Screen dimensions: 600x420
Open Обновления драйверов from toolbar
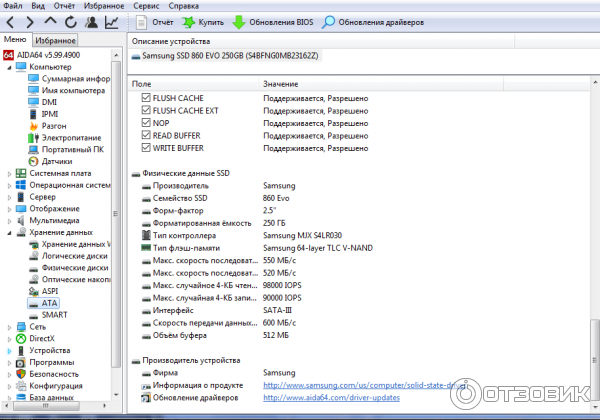[373, 22]
